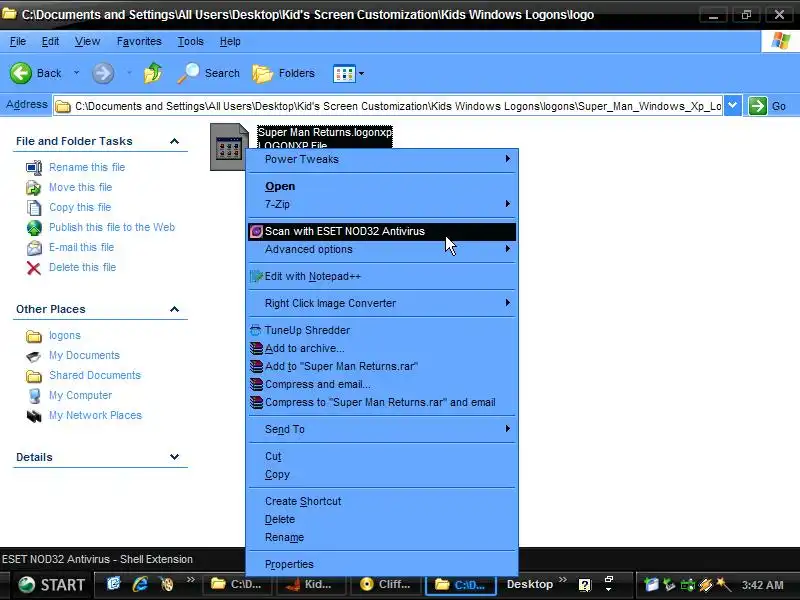Open the Address bar dropdown arrow

733,106
